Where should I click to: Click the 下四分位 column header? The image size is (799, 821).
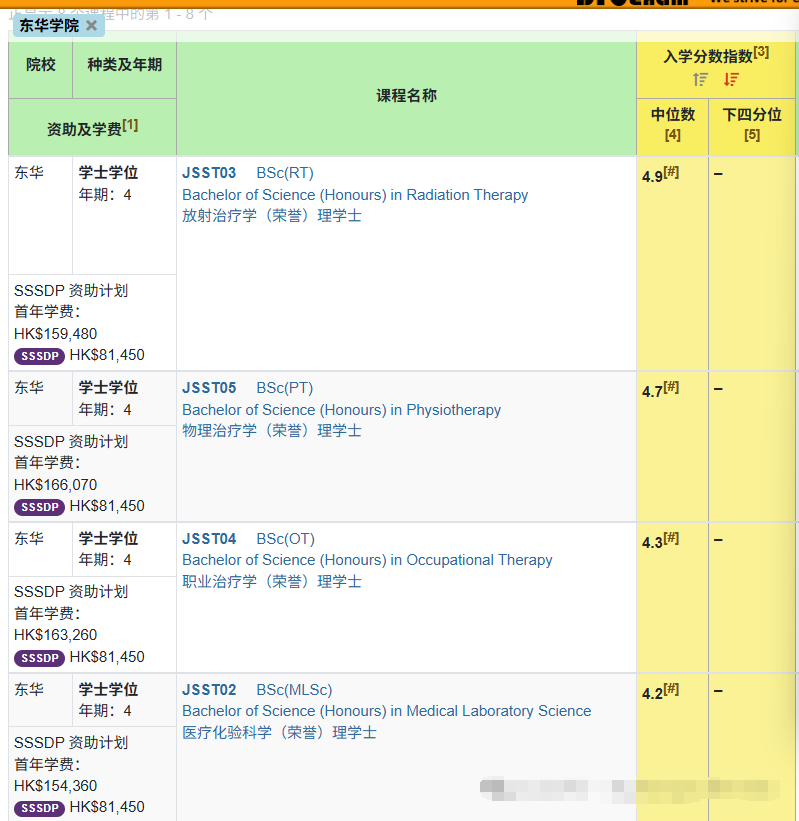(x=752, y=115)
